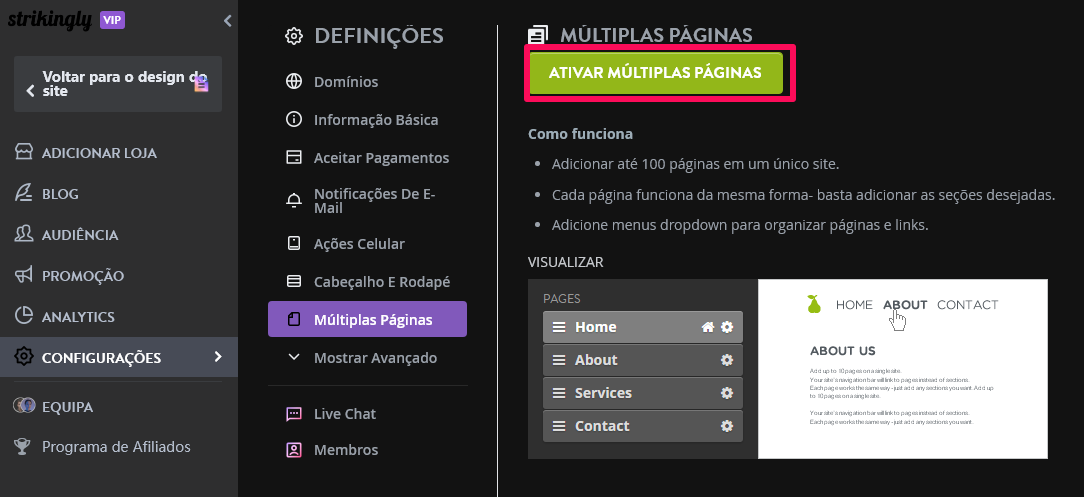
Task: Click the pages icon beside Múltiplas Páginas heading
Action: point(538,35)
